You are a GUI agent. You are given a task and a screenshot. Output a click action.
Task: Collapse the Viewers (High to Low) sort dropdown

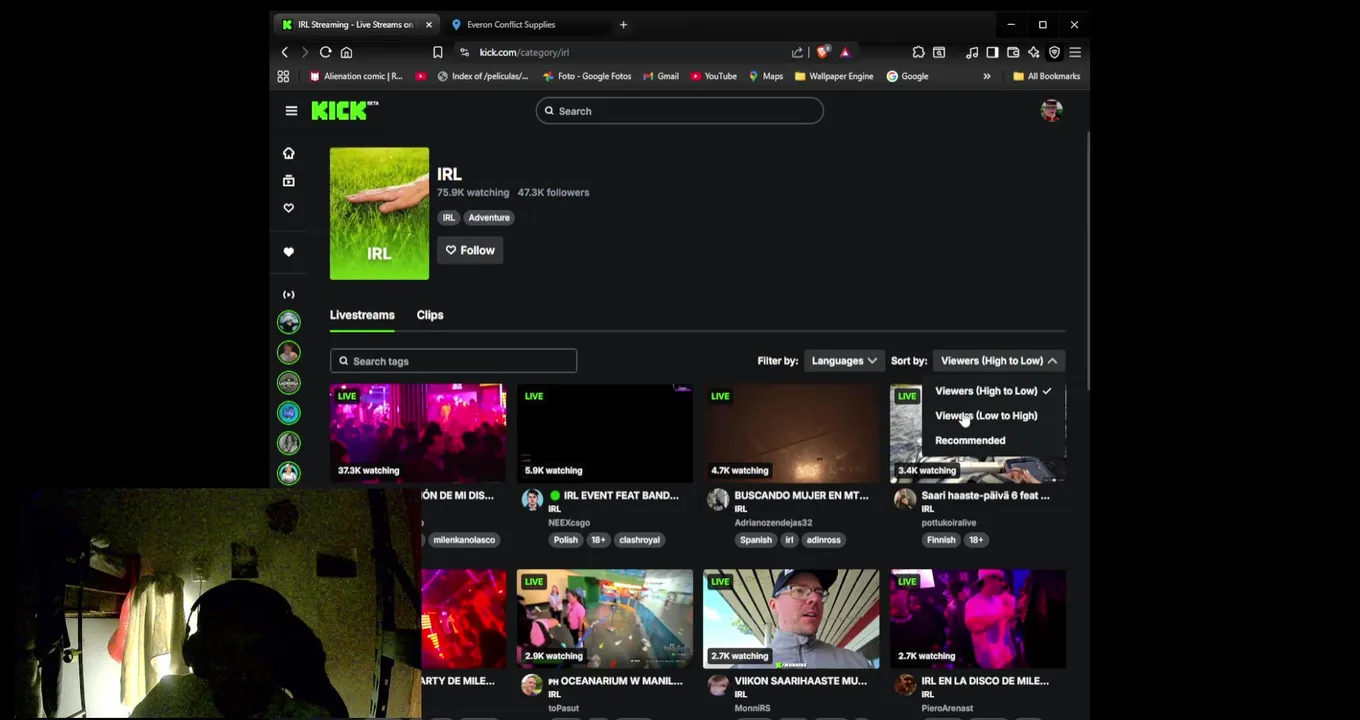point(998,361)
